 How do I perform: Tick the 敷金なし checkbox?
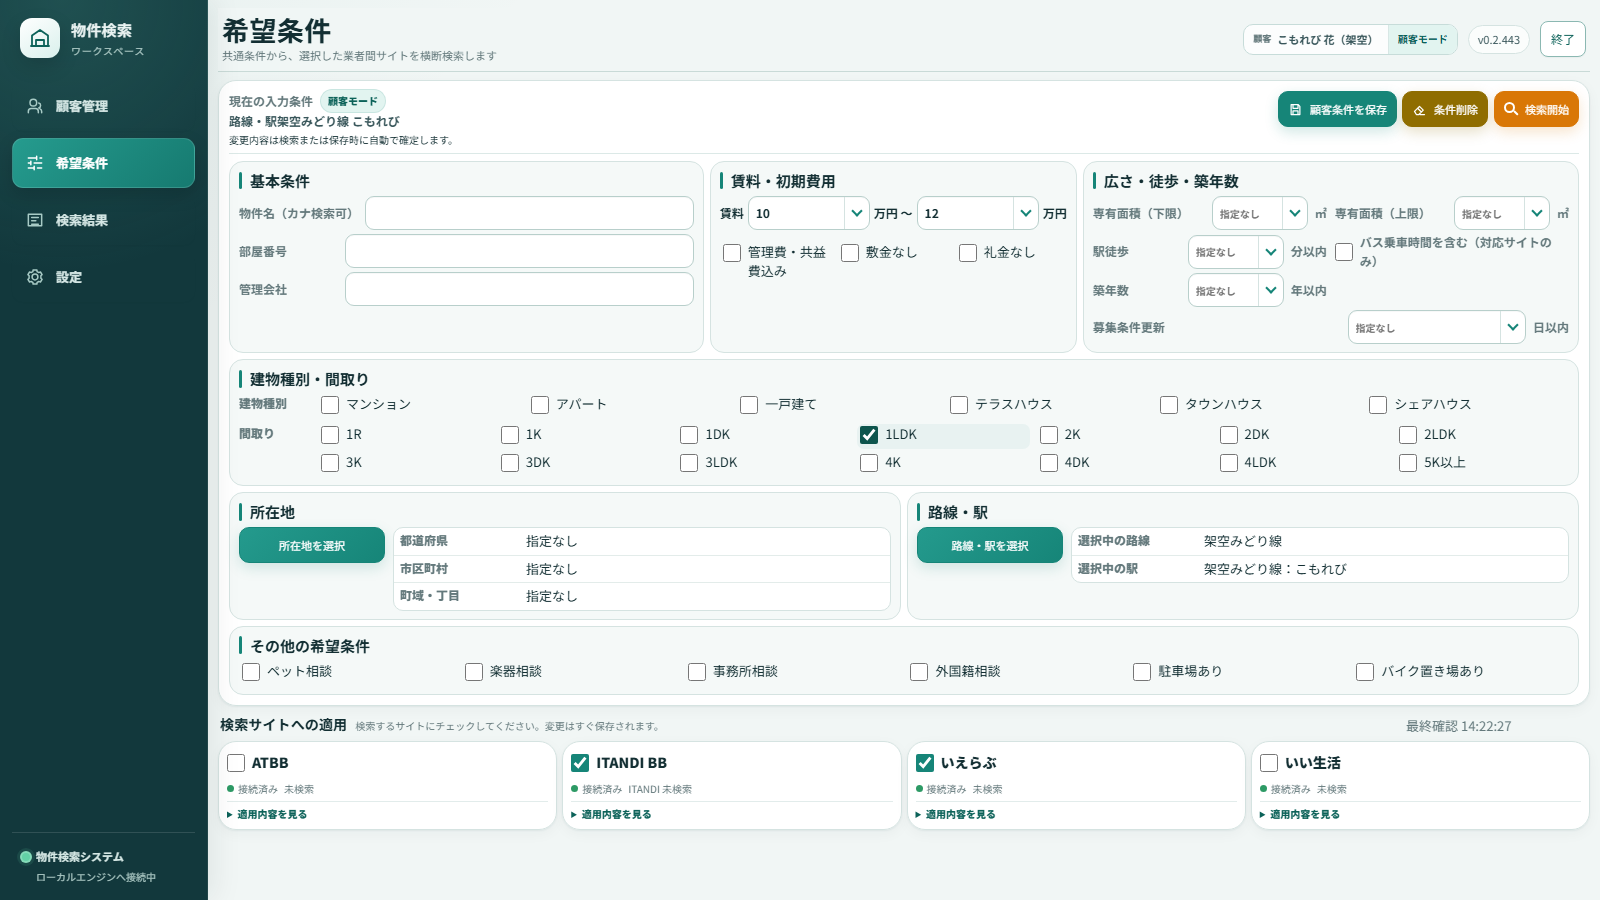[x=850, y=253]
